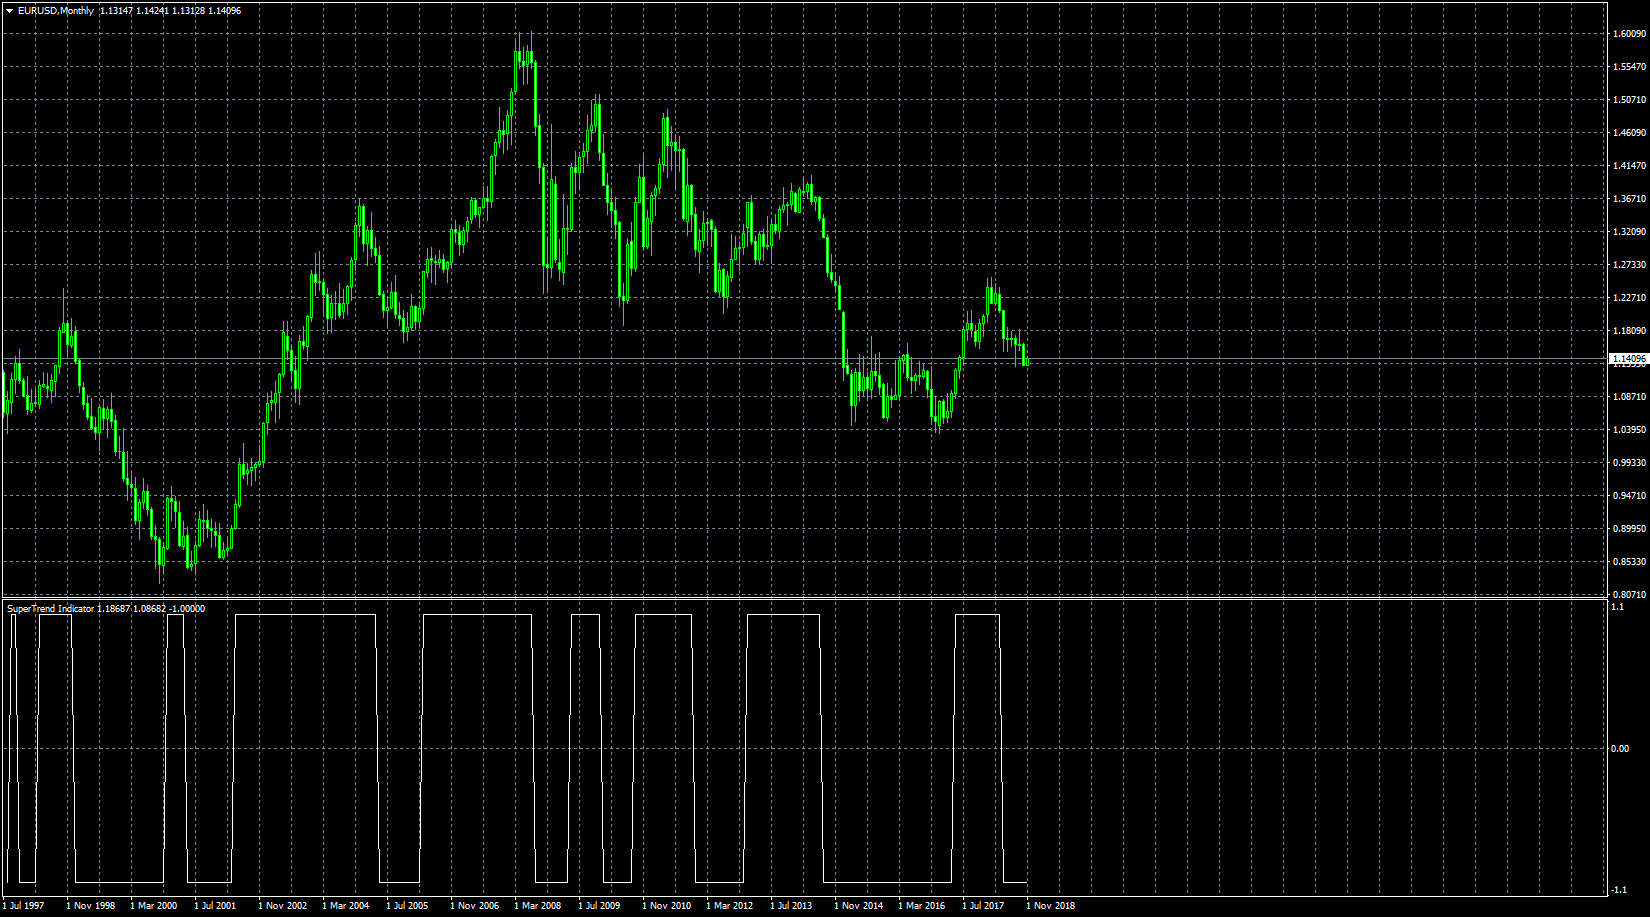
Task: Select the 1.27330 price axis label
Action: pyautogui.click(x=1629, y=265)
